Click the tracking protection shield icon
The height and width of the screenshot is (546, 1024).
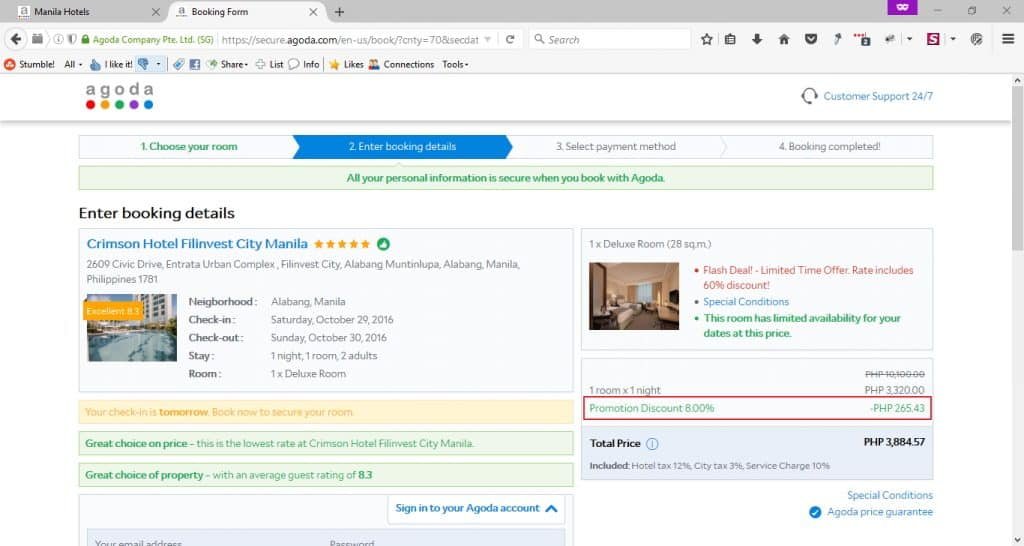(x=72, y=39)
